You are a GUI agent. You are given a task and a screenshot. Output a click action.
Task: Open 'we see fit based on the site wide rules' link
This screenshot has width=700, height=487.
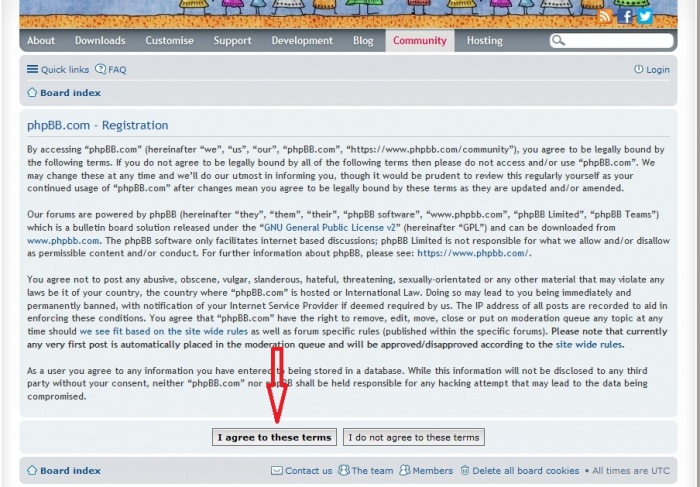click(x=163, y=332)
